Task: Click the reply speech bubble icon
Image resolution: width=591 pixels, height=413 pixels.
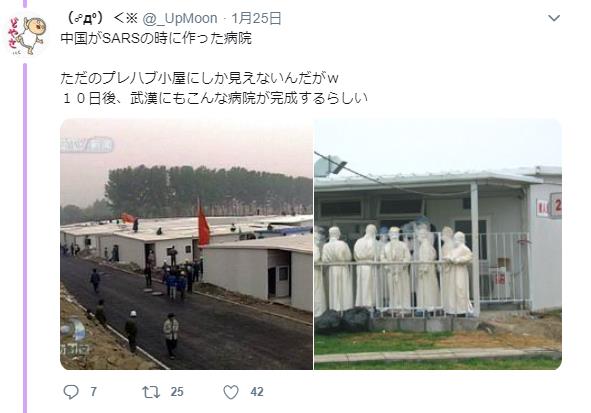Action: pyautogui.click(x=71, y=392)
